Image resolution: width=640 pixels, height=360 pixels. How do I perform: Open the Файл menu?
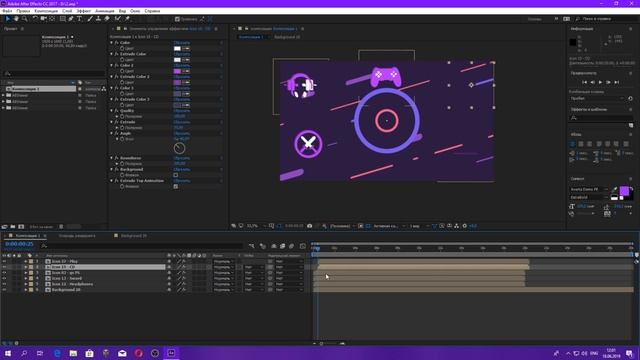tap(7, 11)
